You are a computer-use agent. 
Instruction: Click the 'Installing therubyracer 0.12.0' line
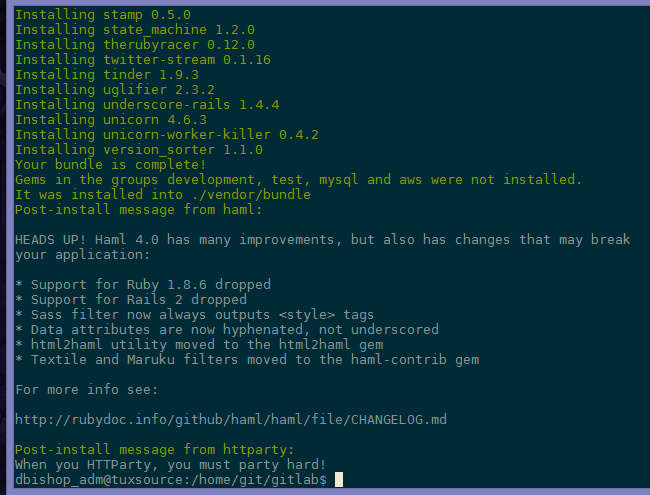(x=135, y=45)
